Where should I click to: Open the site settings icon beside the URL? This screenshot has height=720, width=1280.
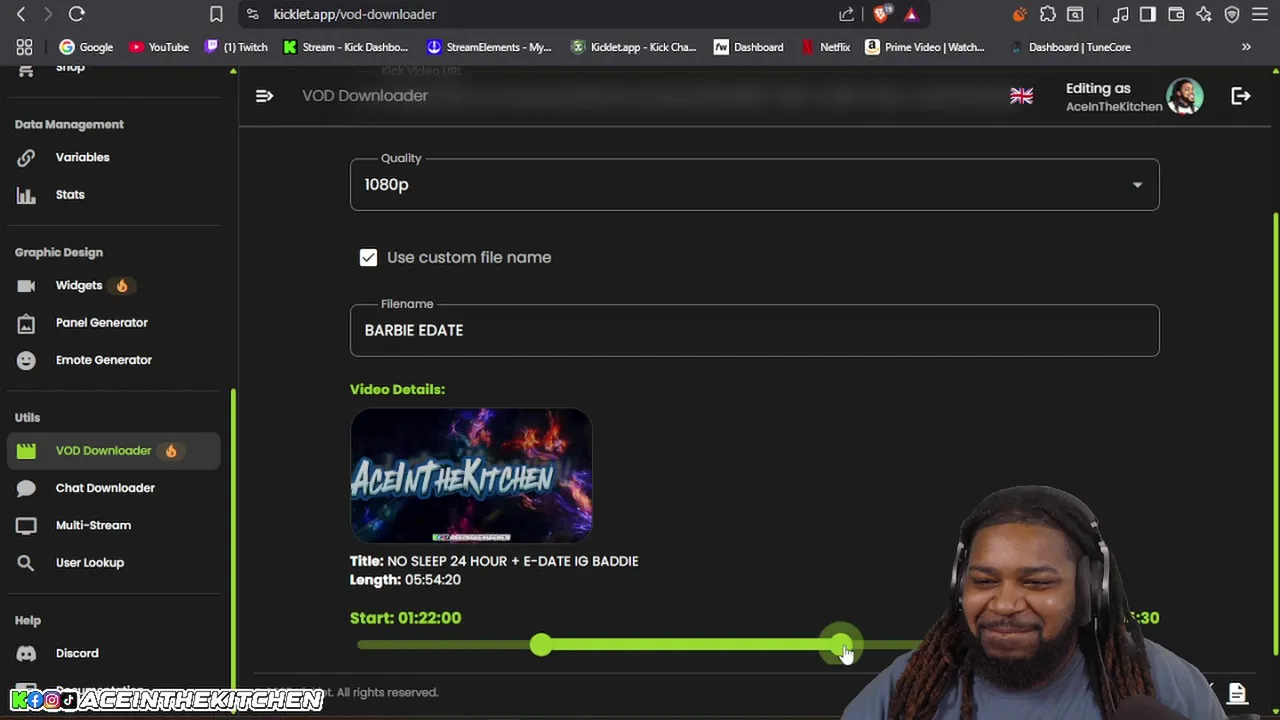(x=252, y=14)
